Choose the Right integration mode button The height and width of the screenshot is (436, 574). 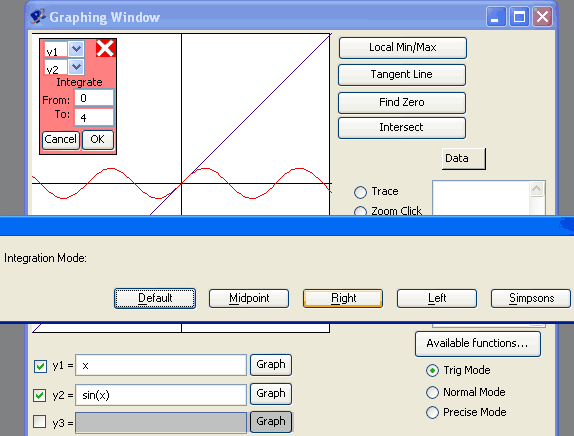pyautogui.click(x=343, y=298)
